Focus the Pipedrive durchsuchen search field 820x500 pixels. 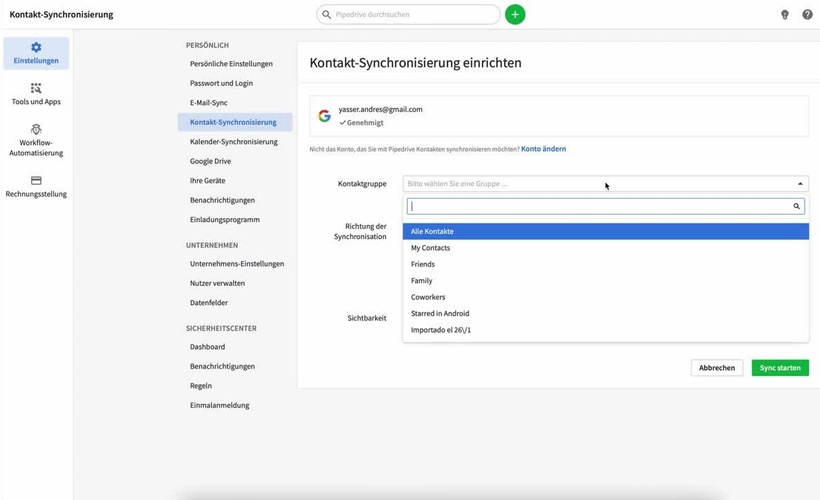point(410,15)
